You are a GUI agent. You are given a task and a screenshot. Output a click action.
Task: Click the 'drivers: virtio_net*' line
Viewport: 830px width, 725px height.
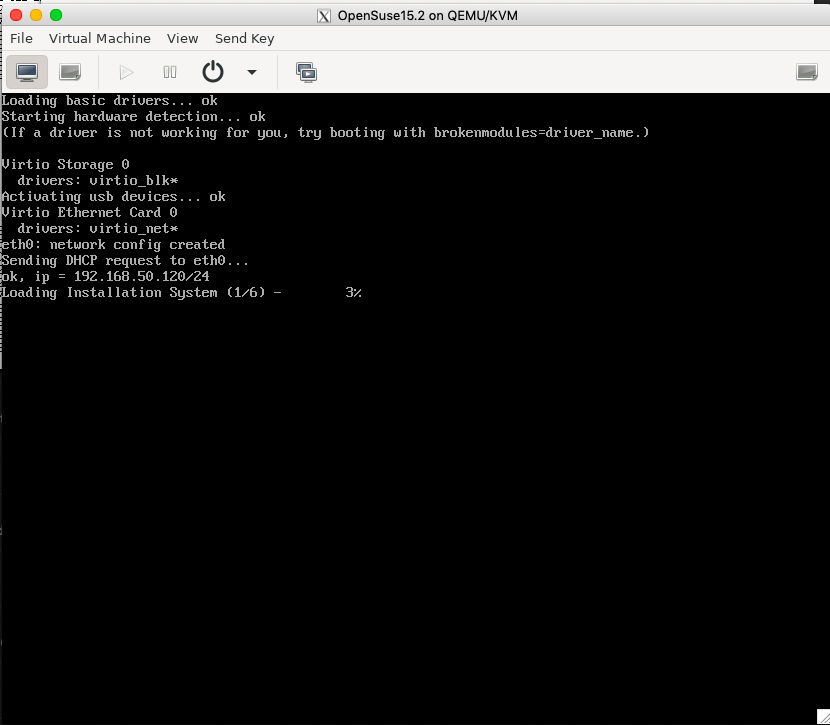point(97,229)
